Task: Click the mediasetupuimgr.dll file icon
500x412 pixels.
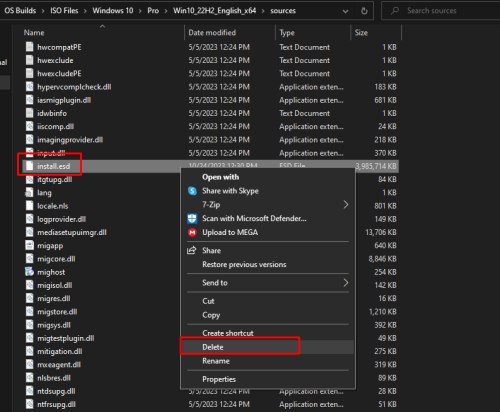Action: click(x=30, y=232)
